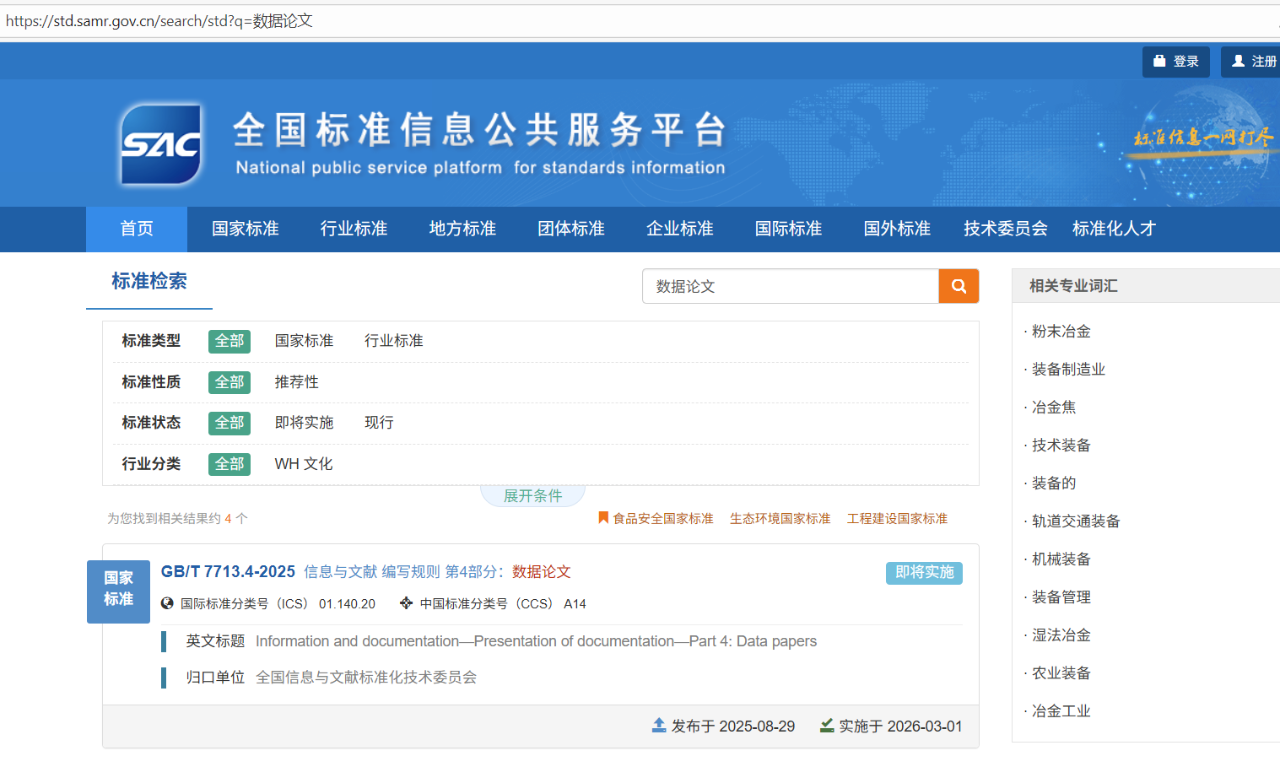Viewport: 1280px width, 758px height.
Task: Open the 行业标准 navigation tab
Action: click(354, 229)
